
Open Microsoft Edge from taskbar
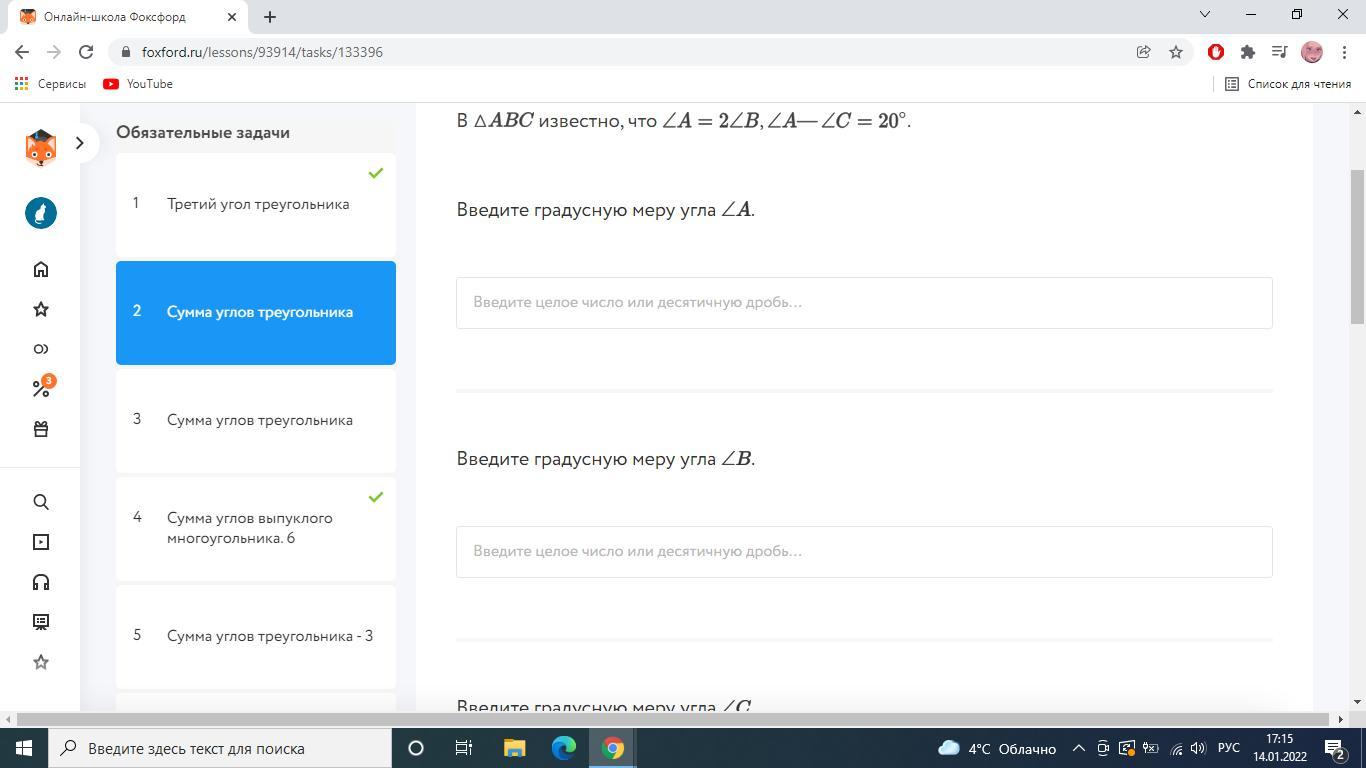(564, 748)
